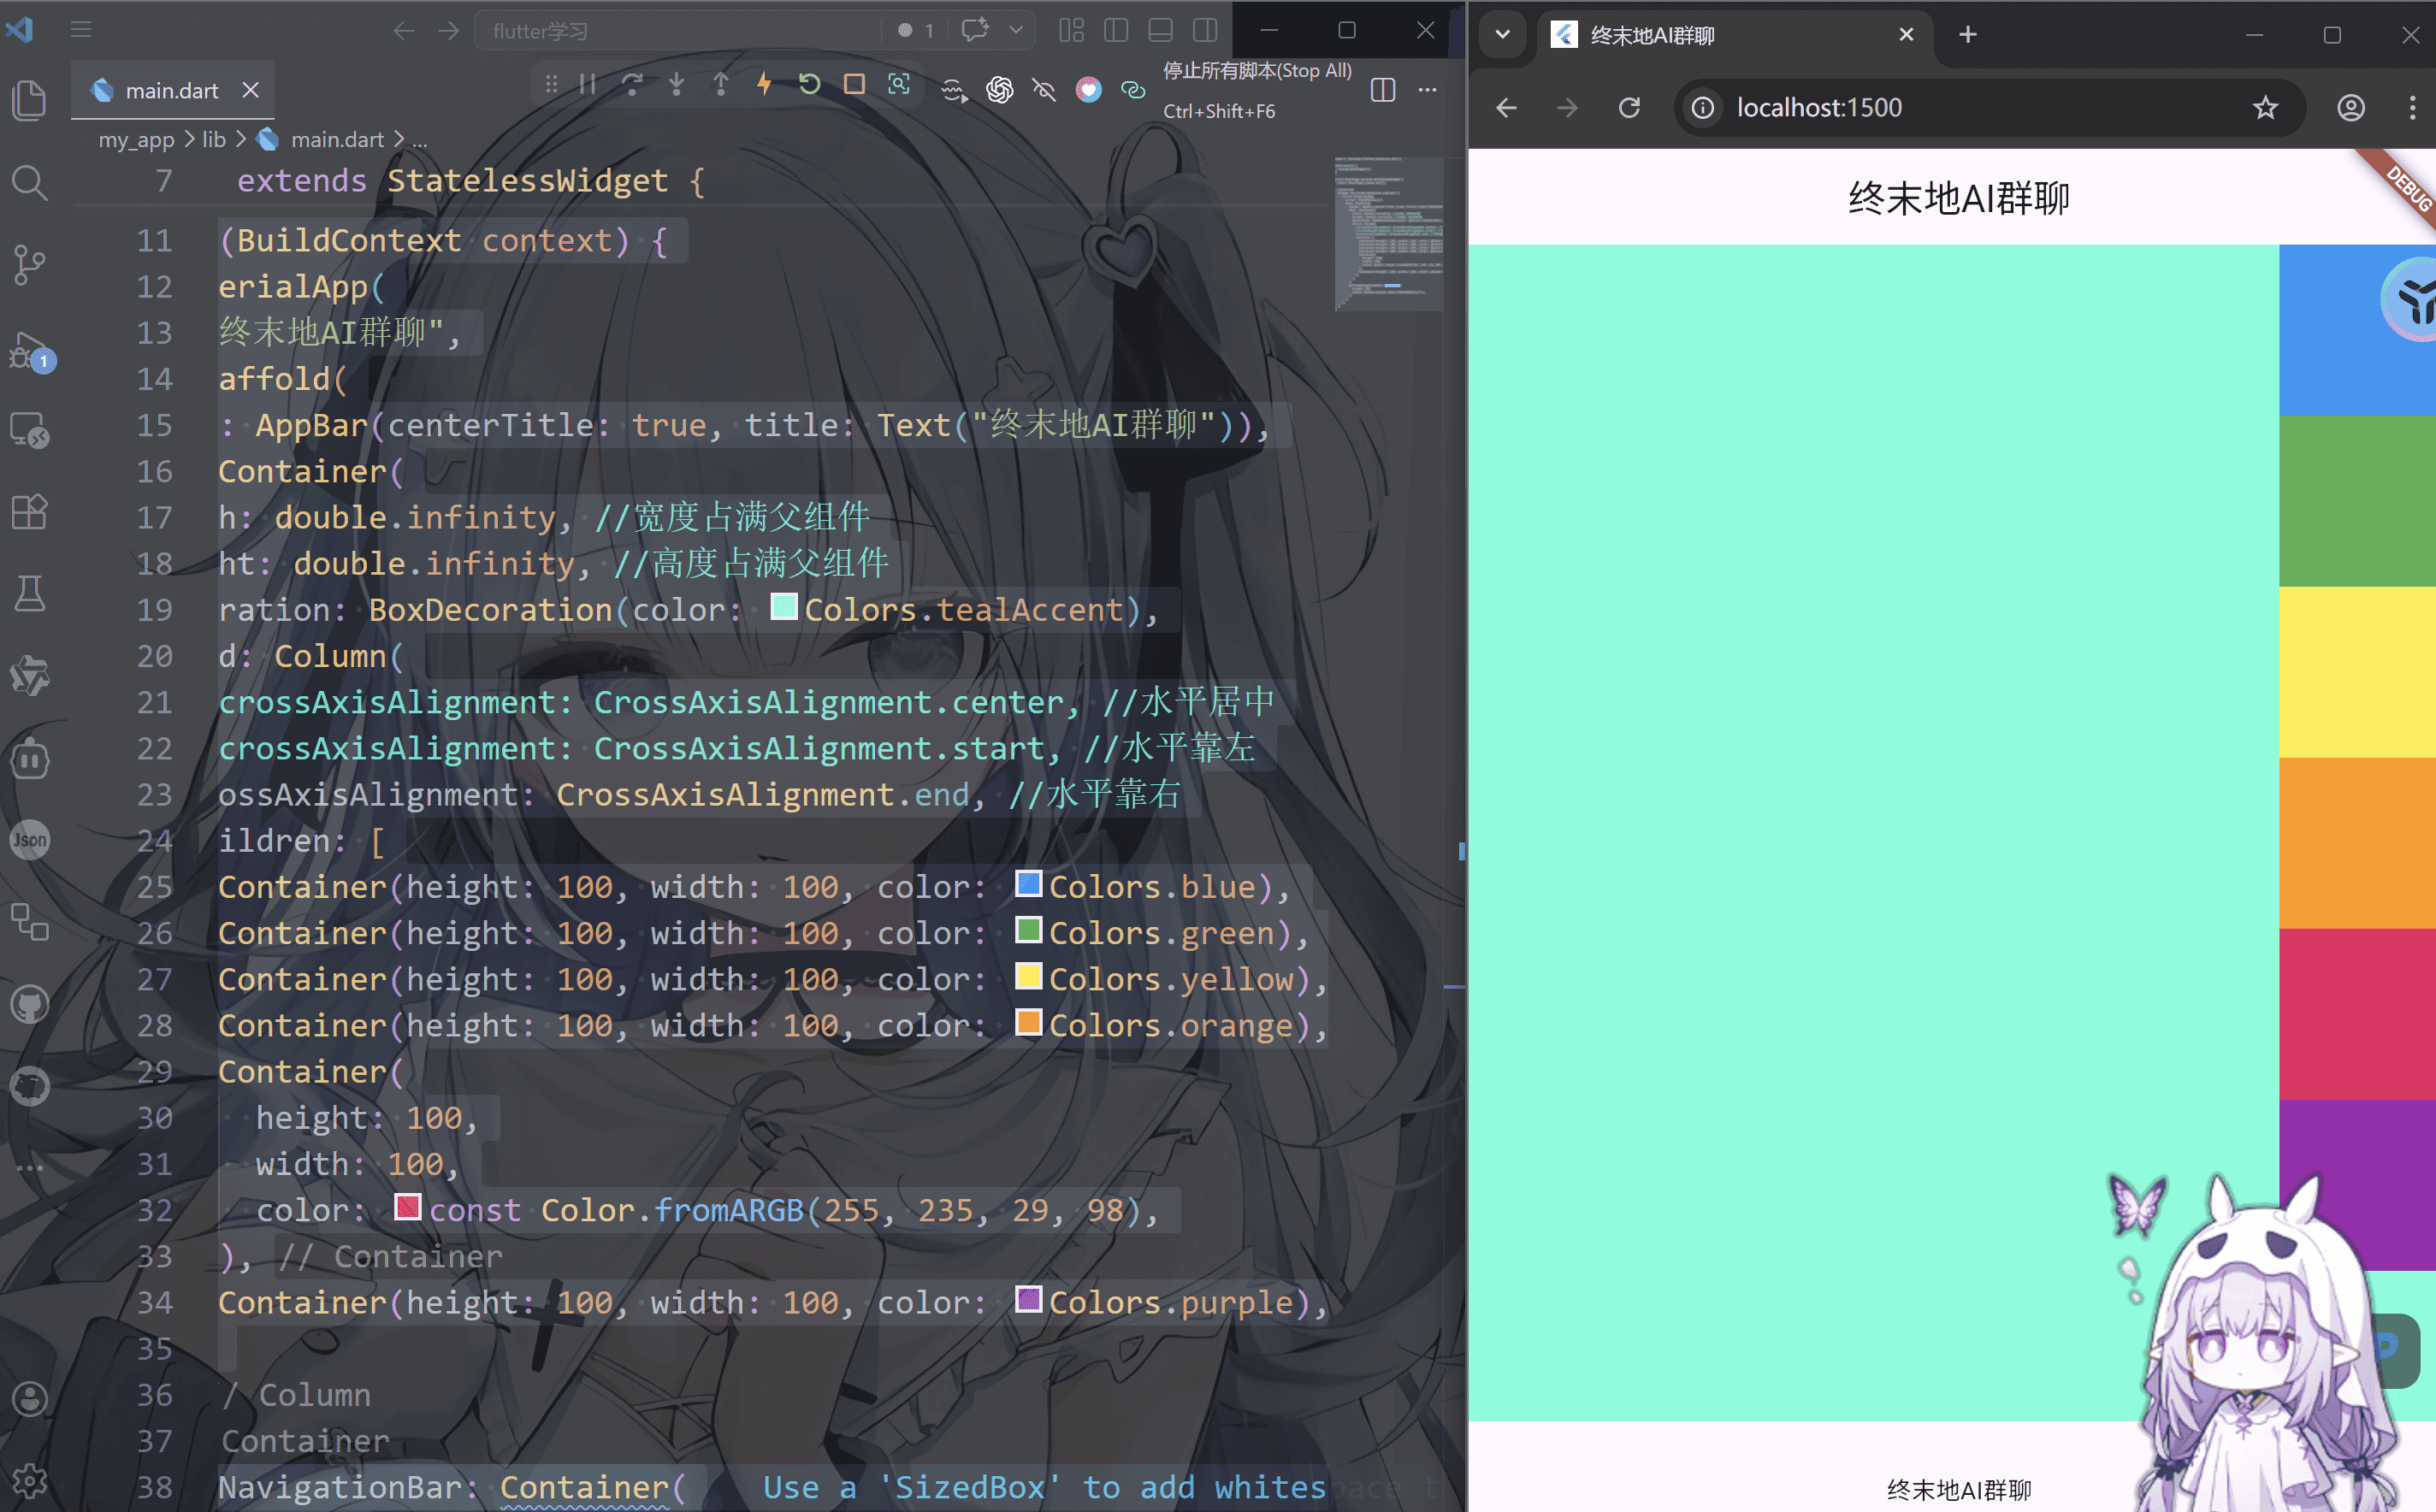
Task: Open the Chrome profile button
Action: click(2351, 108)
